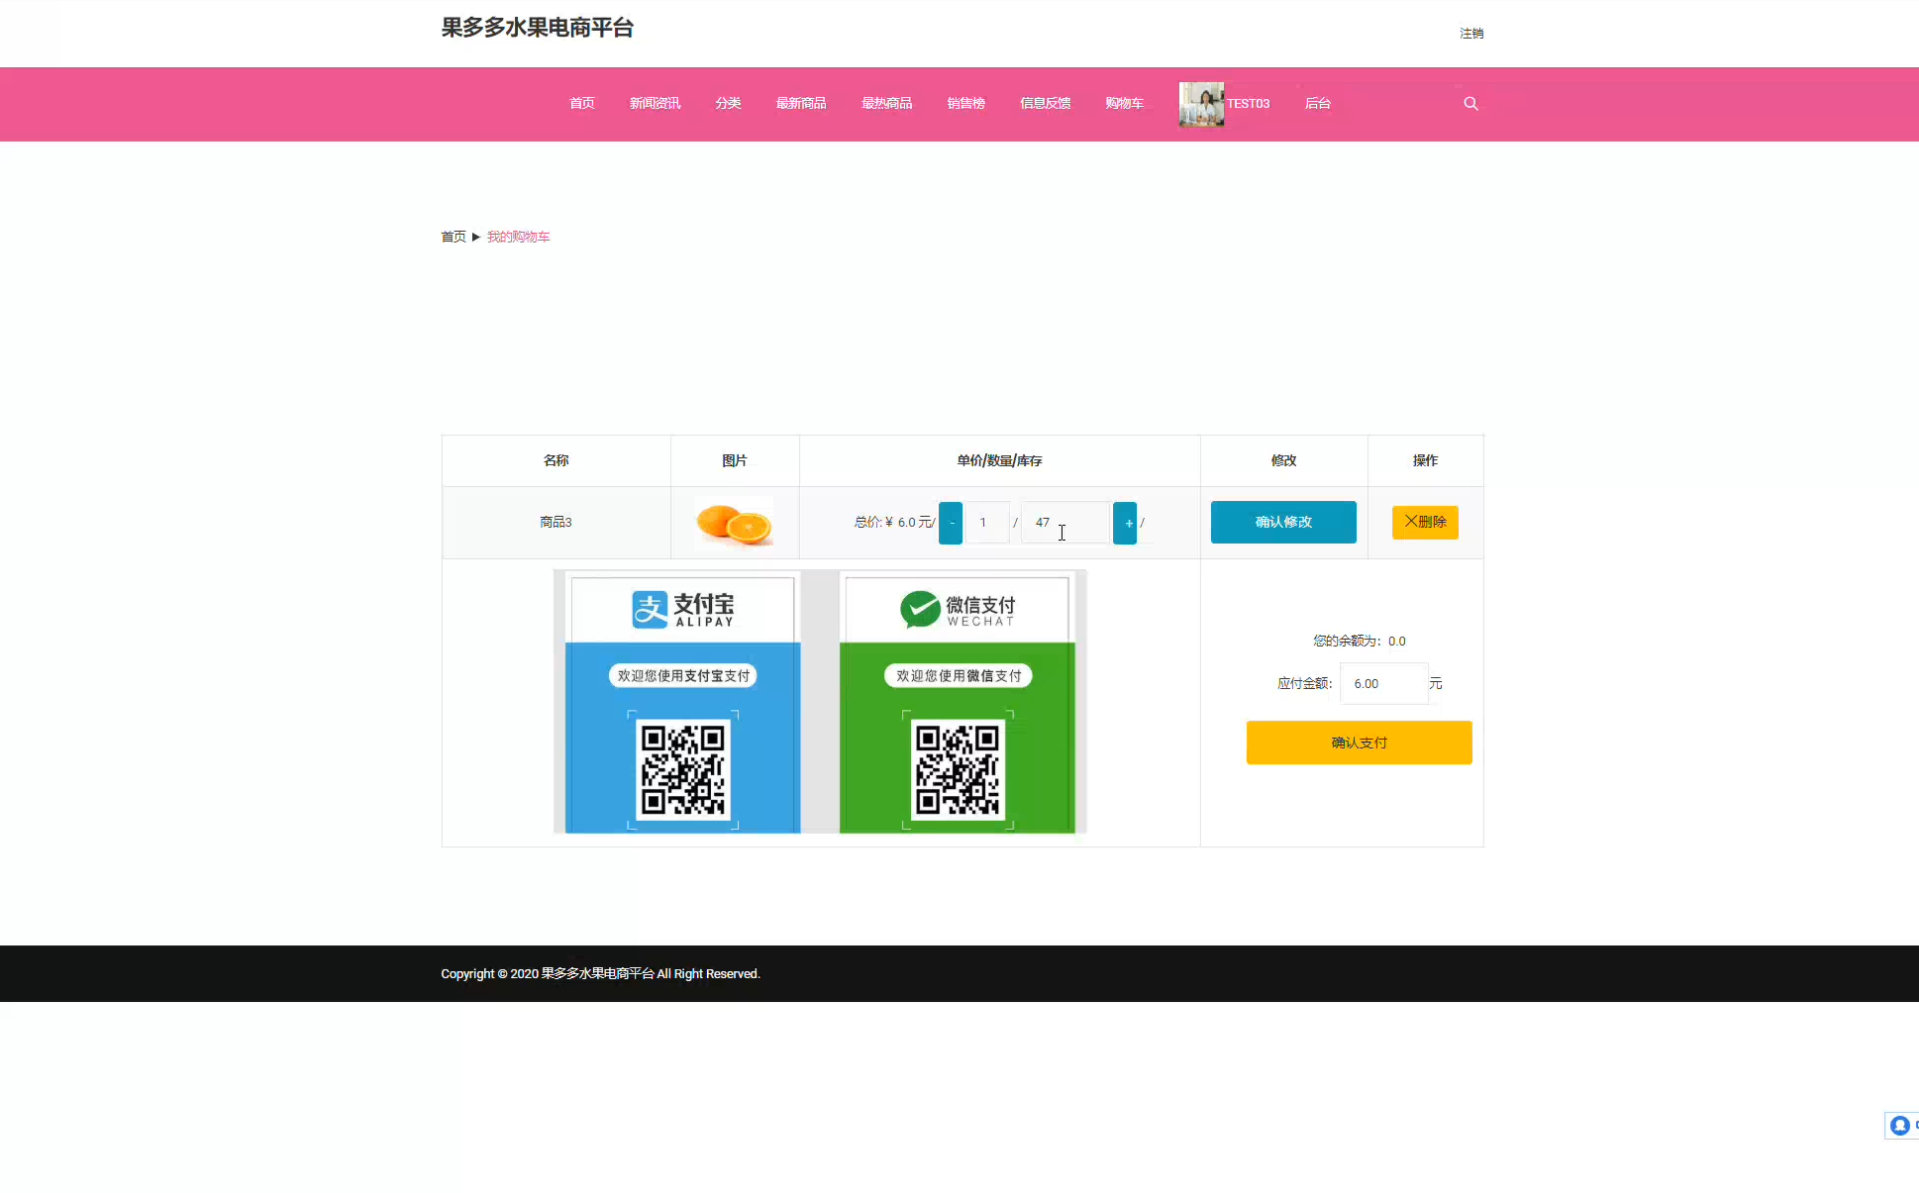Click the floating chat icon at bottom right
This screenshot has height=1193, width=1919.
(x=1900, y=1125)
